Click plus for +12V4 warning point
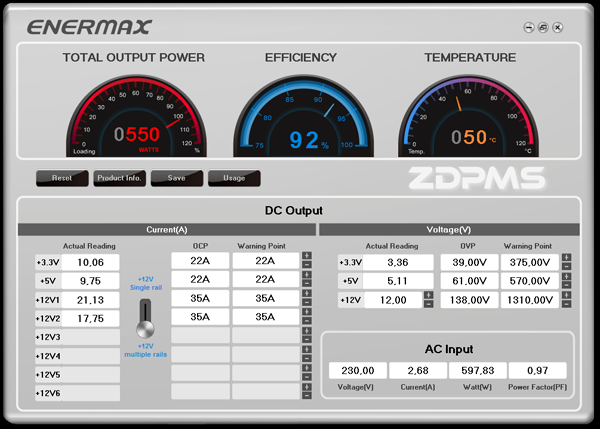 (x=307, y=349)
